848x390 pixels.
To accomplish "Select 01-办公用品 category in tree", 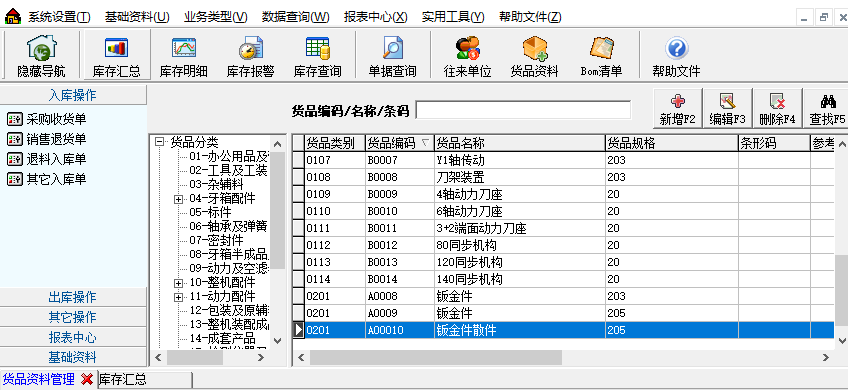I will coord(229,157).
